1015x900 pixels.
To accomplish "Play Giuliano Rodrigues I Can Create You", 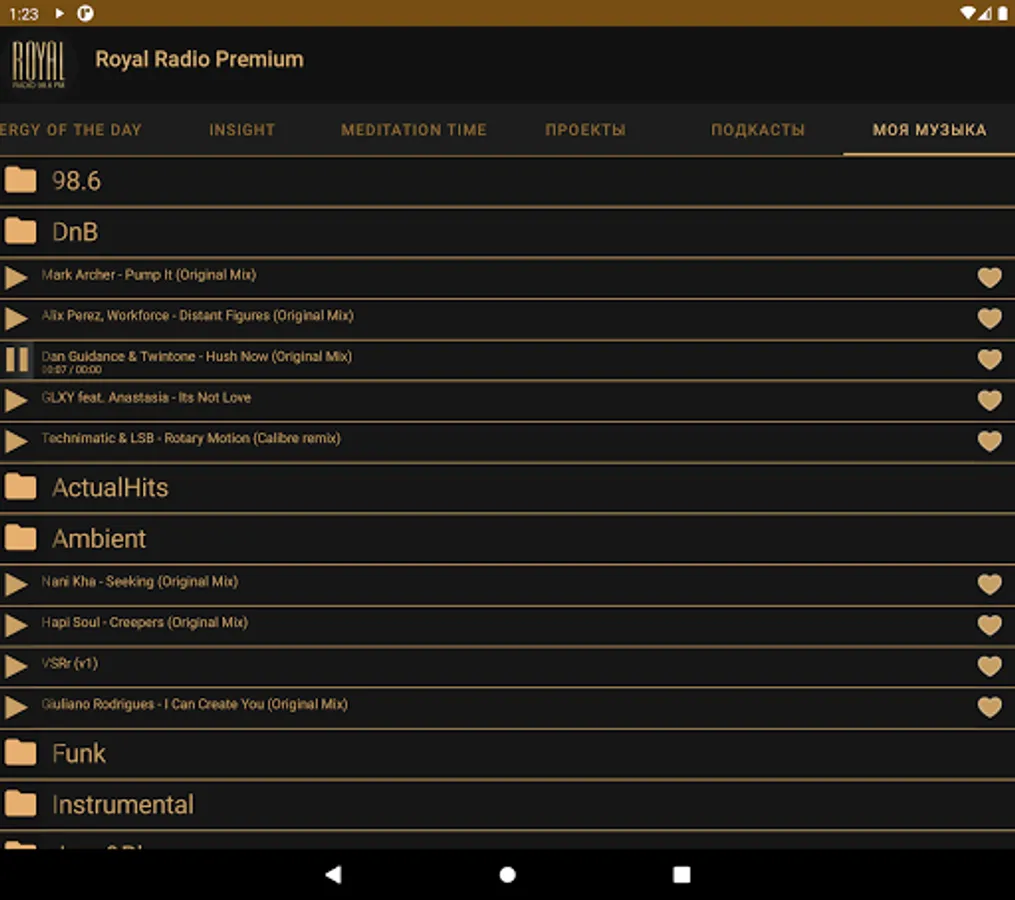I will coord(16,706).
